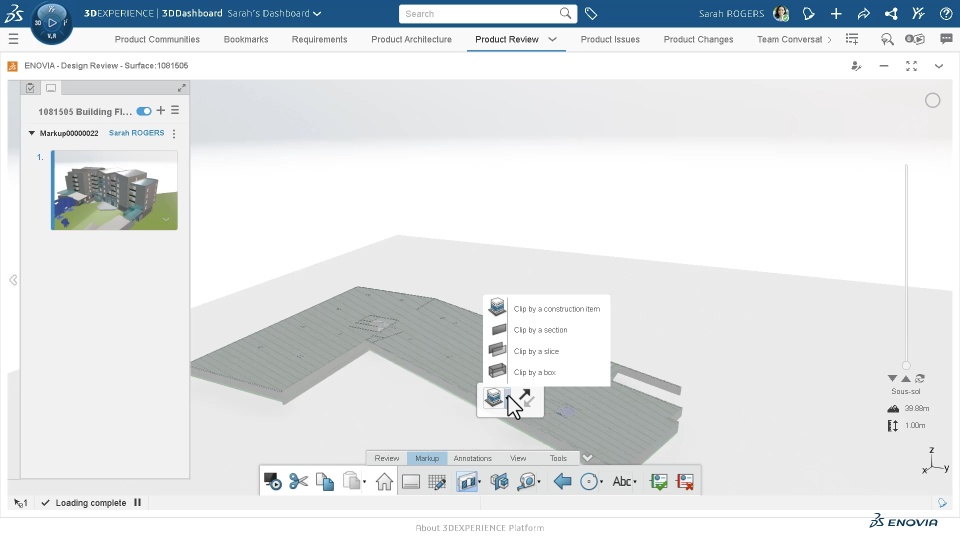The width and height of the screenshot is (960, 540).
Task: Expand the left panel with the diagonal arrow
Action: click(x=181, y=88)
